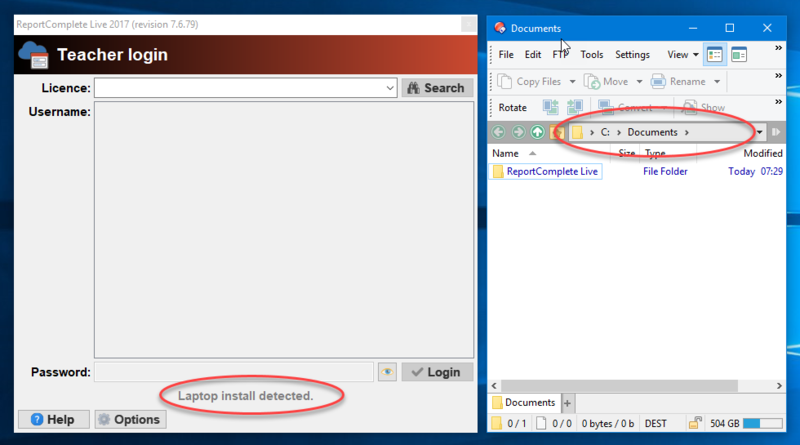Open the FTP menu in Documents window
Image resolution: width=800 pixels, height=445 pixels.
(560, 55)
